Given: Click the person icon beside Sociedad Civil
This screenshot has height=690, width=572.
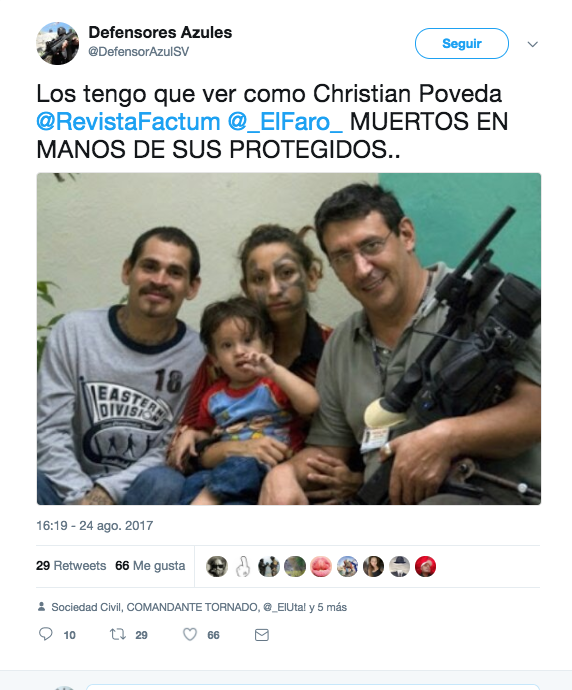Looking at the screenshot, I should (x=41, y=607).
